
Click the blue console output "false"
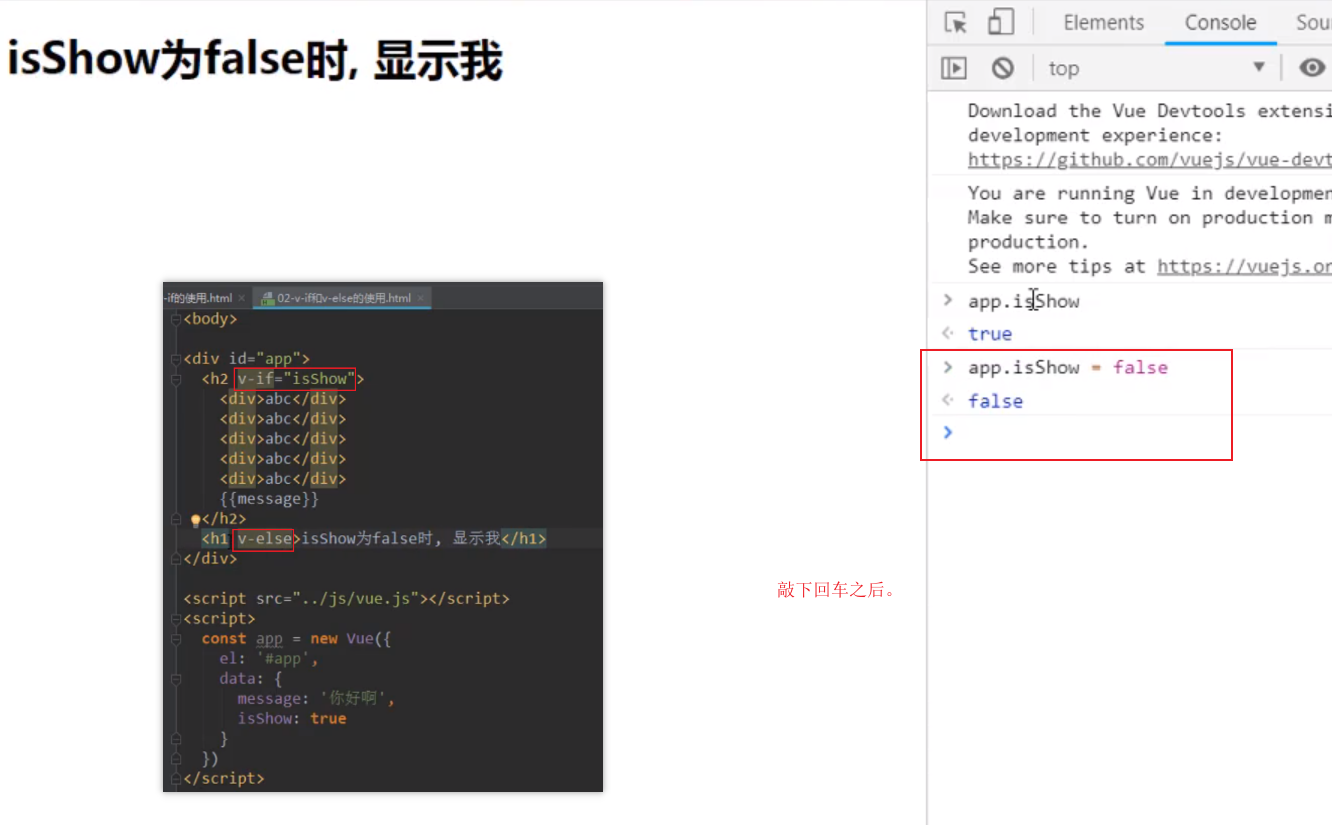pos(995,401)
